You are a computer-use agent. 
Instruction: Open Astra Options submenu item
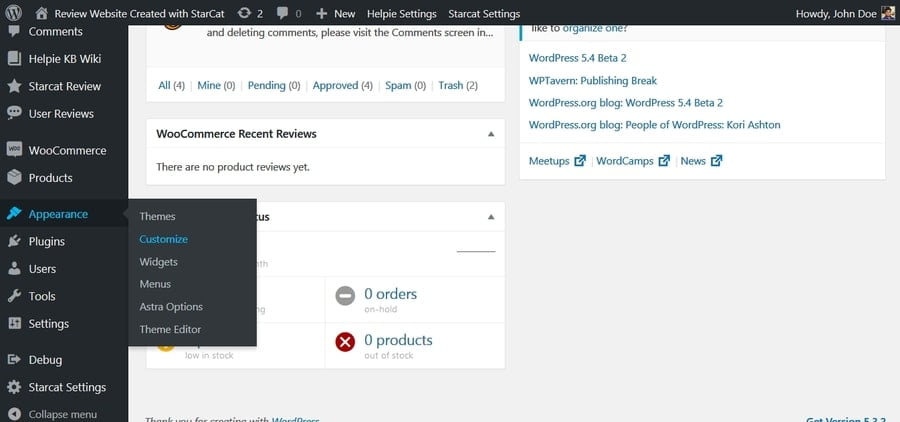[x=171, y=307]
